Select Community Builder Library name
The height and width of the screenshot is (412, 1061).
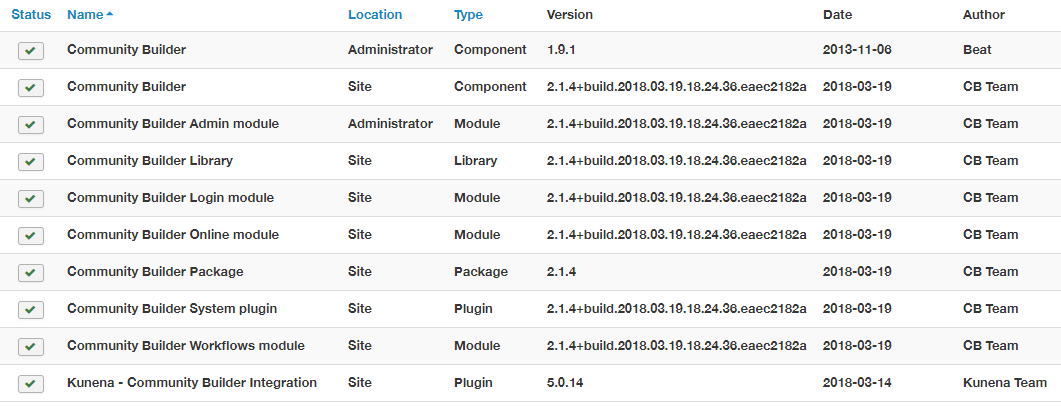tap(150, 161)
